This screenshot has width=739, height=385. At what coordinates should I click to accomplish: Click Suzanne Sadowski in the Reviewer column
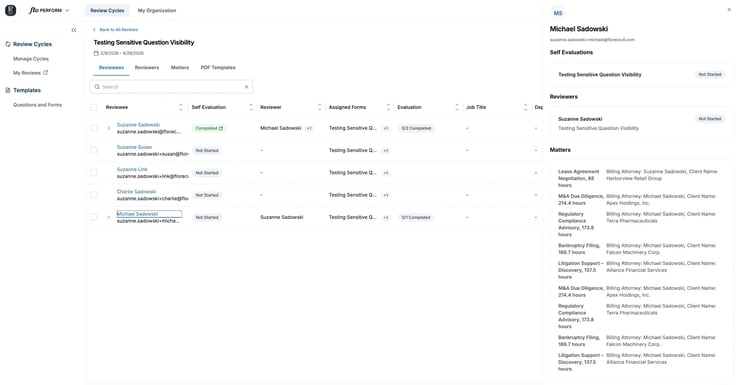(281, 217)
